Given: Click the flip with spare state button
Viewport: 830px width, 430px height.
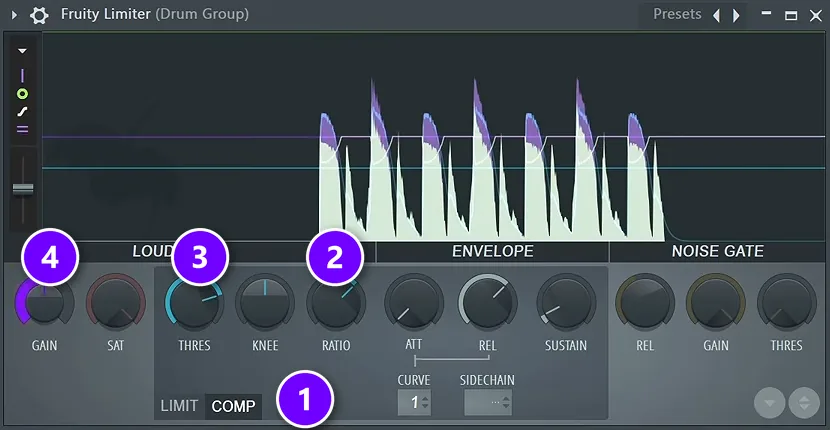Looking at the screenshot, I should point(804,404).
